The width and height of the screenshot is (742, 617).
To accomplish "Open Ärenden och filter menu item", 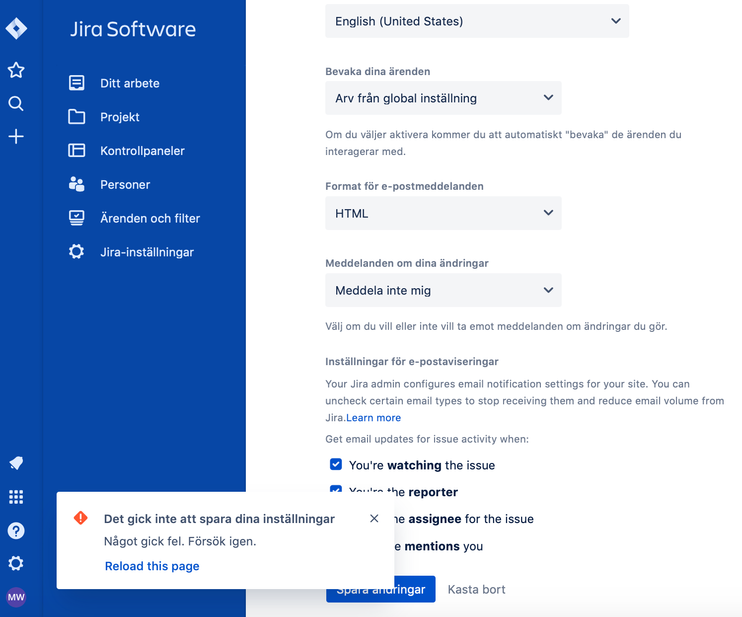I will point(150,218).
